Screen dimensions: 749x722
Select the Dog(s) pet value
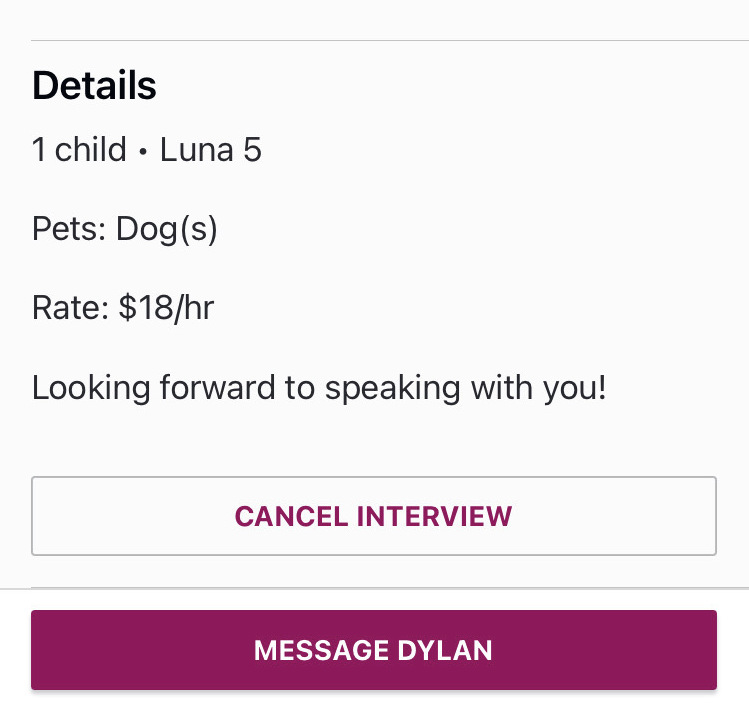pos(167,229)
